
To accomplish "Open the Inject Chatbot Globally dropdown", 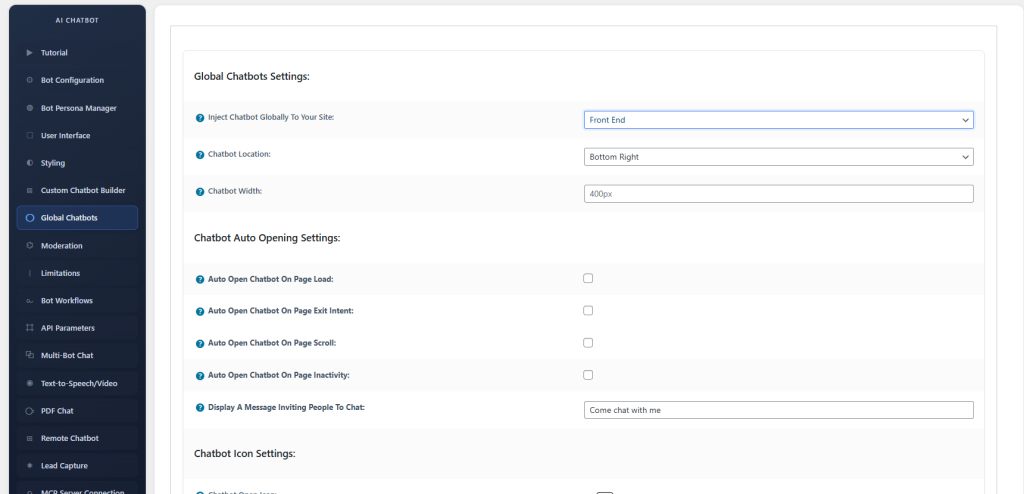I will [778, 120].
